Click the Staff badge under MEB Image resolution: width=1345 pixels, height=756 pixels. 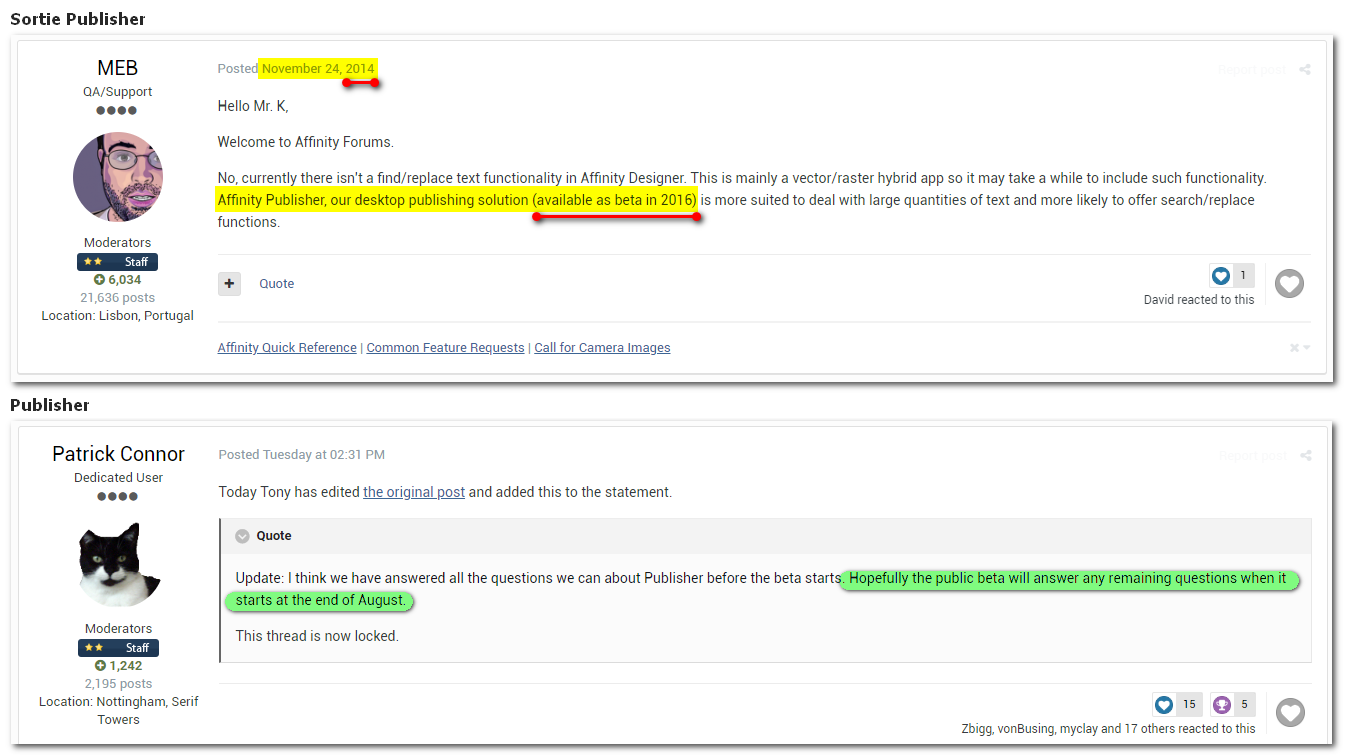click(118, 262)
